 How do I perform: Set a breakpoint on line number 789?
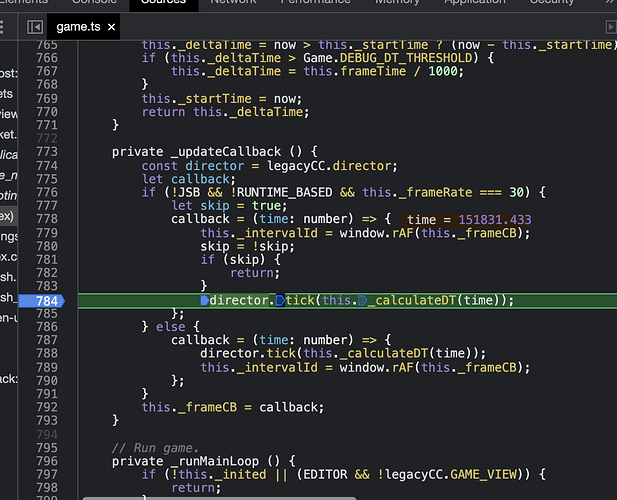point(47,367)
